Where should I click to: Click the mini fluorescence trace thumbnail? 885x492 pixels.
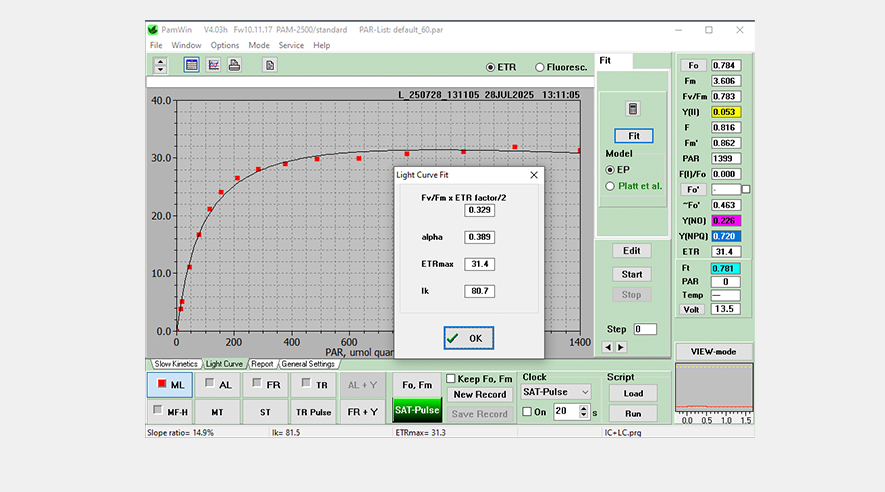click(x=714, y=389)
